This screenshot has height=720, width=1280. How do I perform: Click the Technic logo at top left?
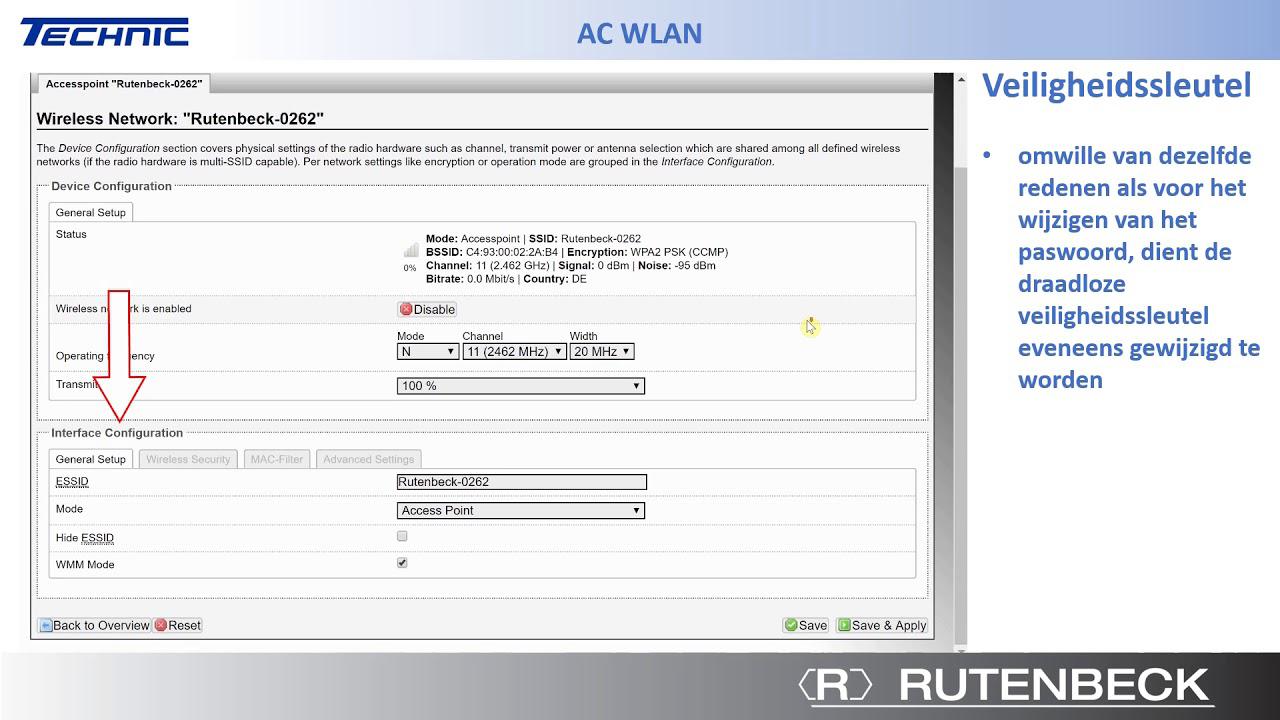[104, 32]
